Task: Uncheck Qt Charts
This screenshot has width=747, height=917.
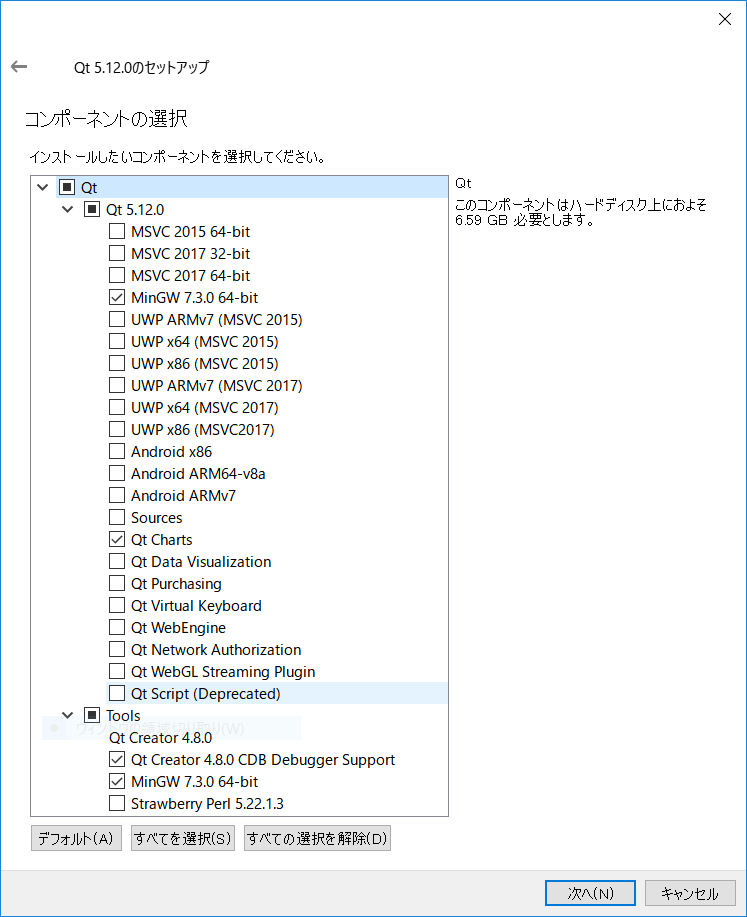Action: pyautogui.click(x=117, y=540)
